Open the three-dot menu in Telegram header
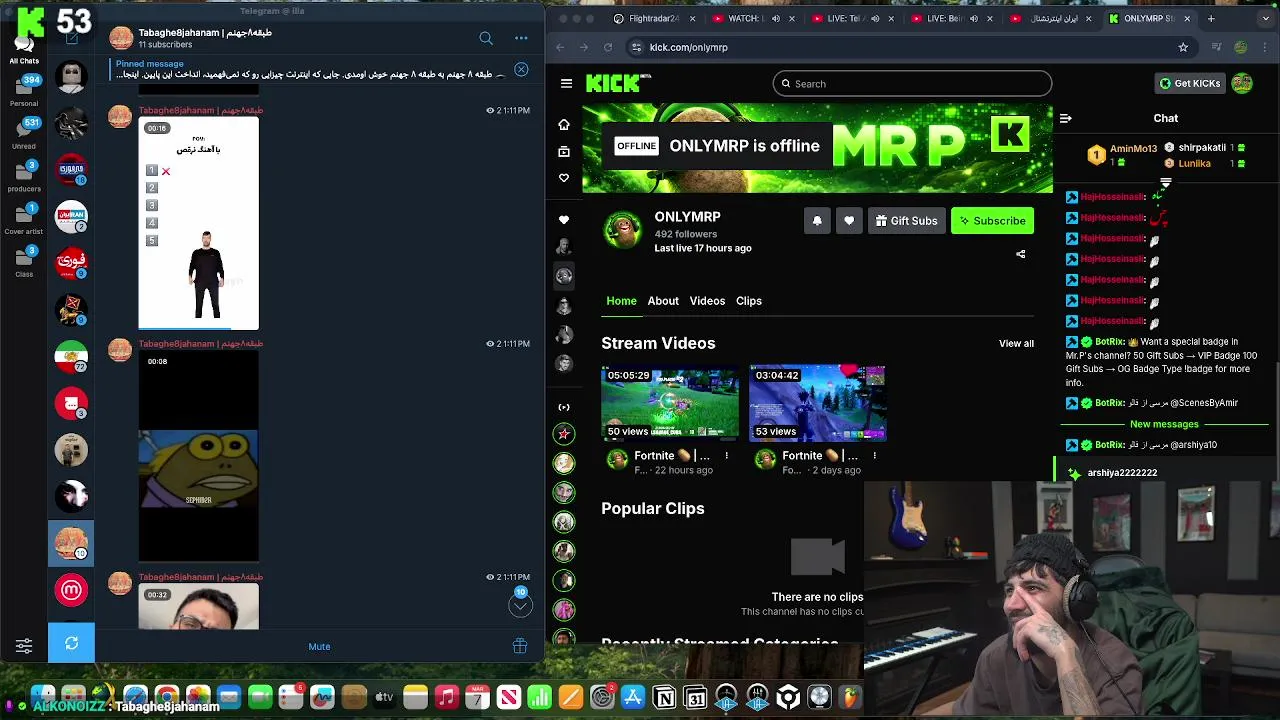 pyautogui.click(x=521, y=38)
